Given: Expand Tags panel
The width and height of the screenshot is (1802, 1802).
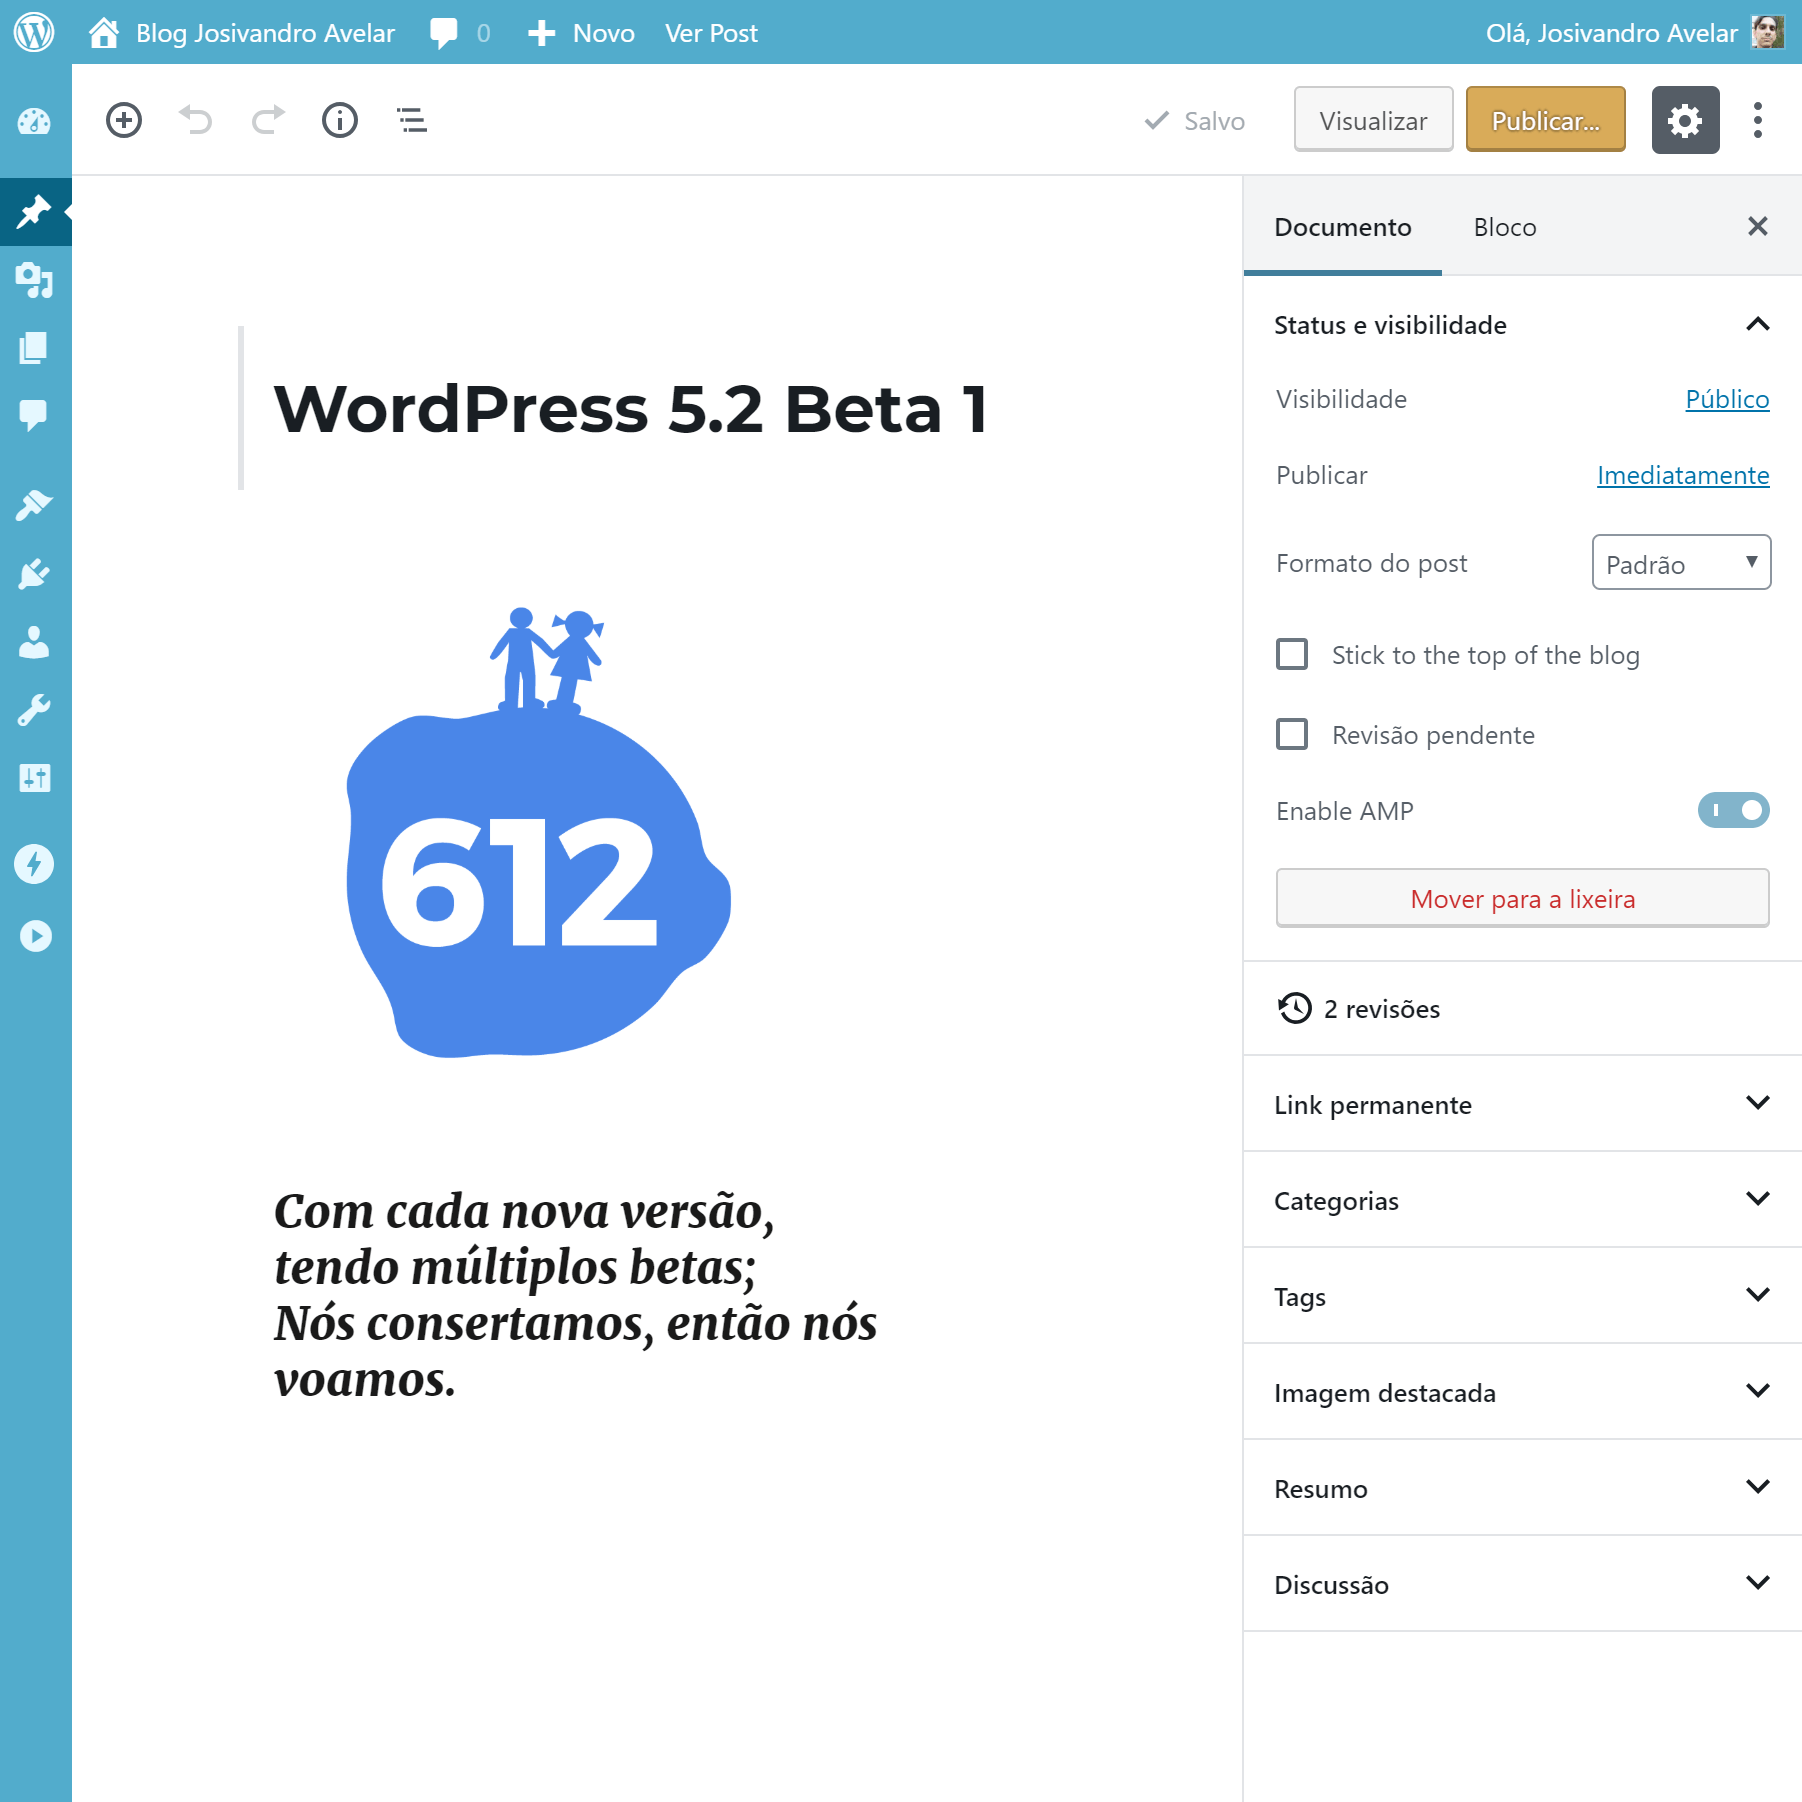Looking at the screenshot, I should pos(1522,1296).
